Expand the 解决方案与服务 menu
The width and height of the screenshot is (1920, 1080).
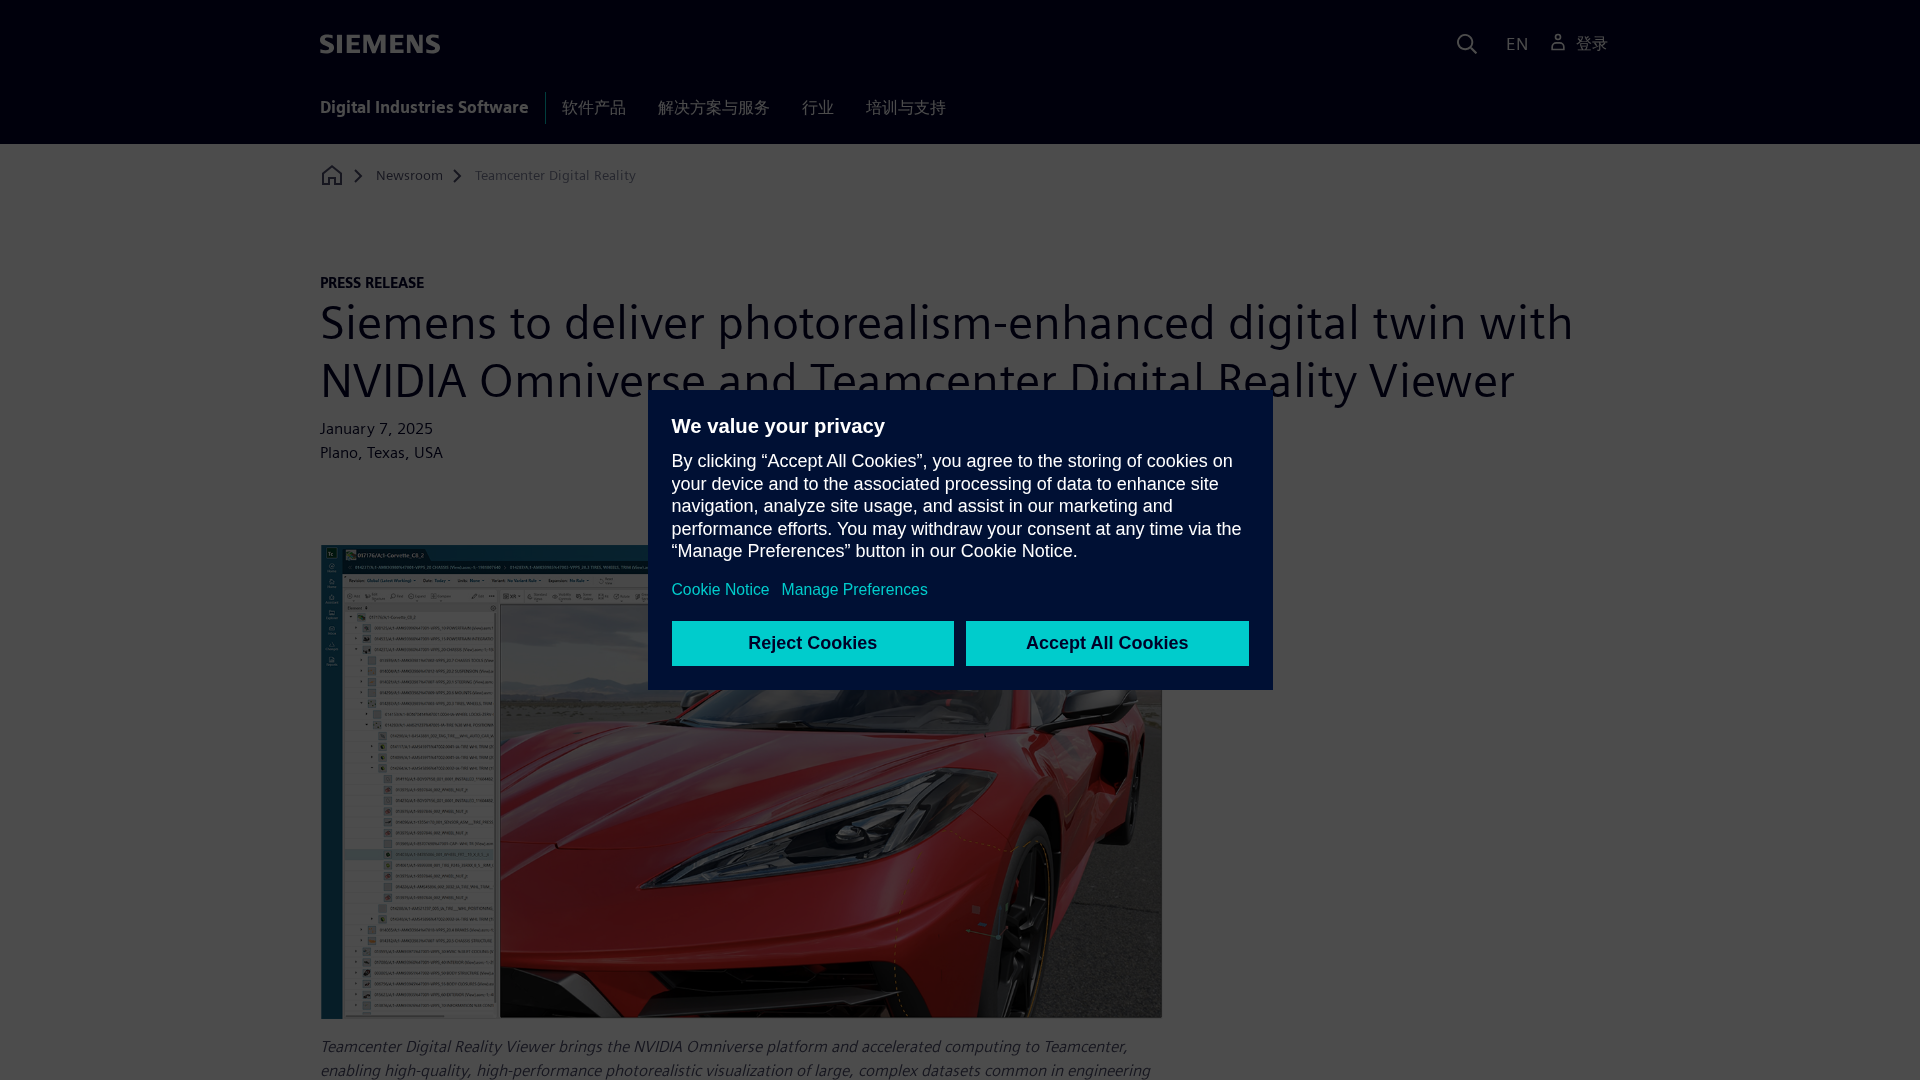click(x=713, y=108)
